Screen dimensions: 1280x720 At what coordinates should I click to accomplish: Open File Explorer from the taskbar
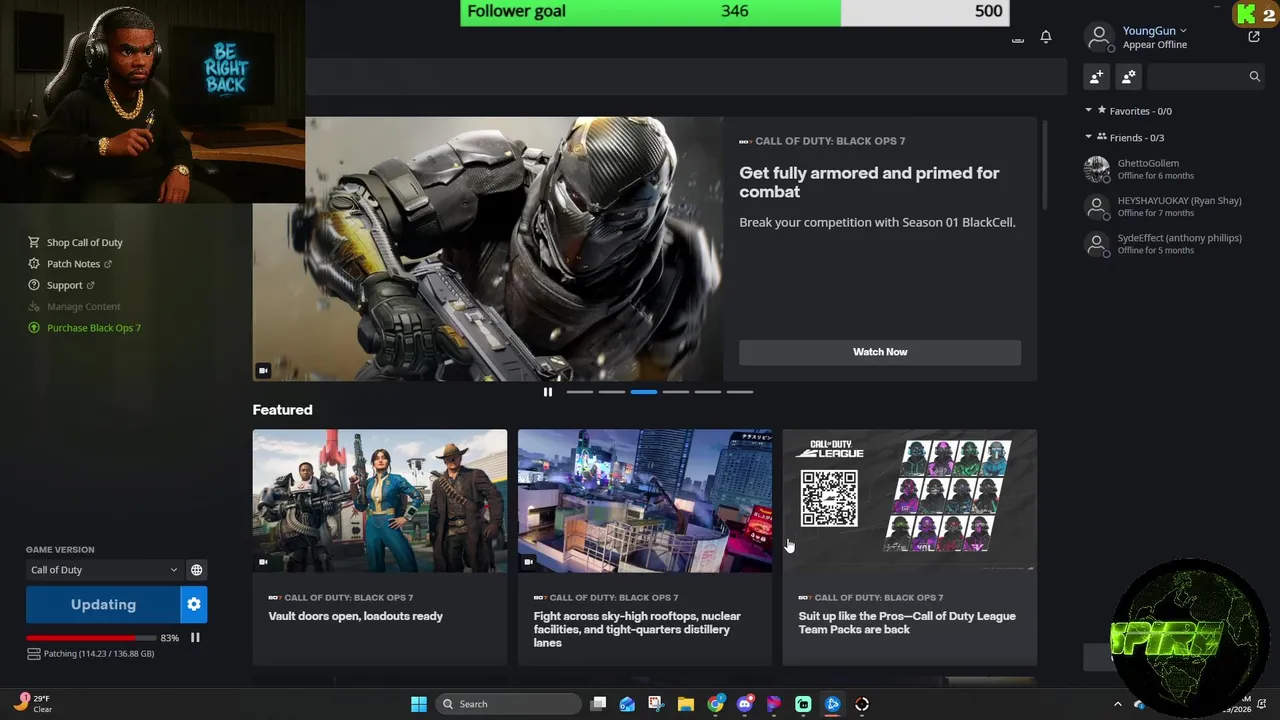pyautogui.click(x=686, y=704)
